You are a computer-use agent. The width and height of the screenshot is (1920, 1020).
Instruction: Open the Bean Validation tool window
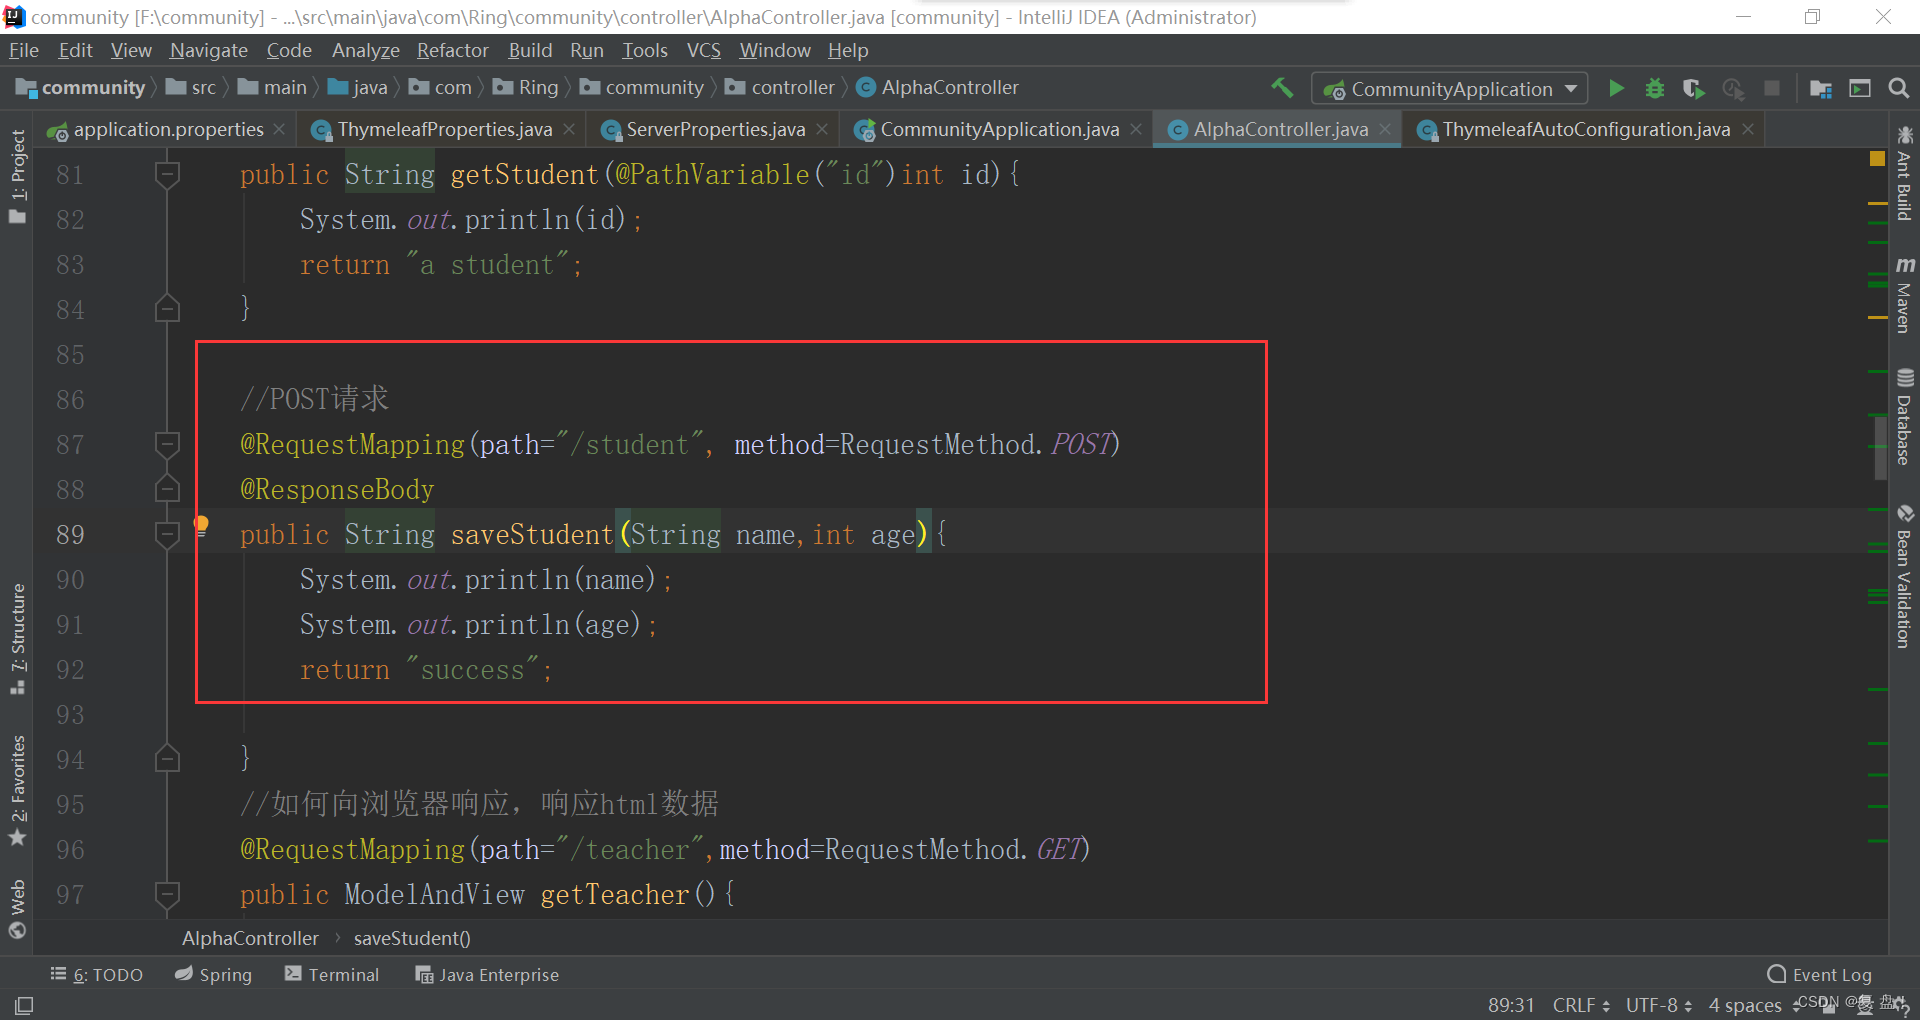[x=1904, y=577]
